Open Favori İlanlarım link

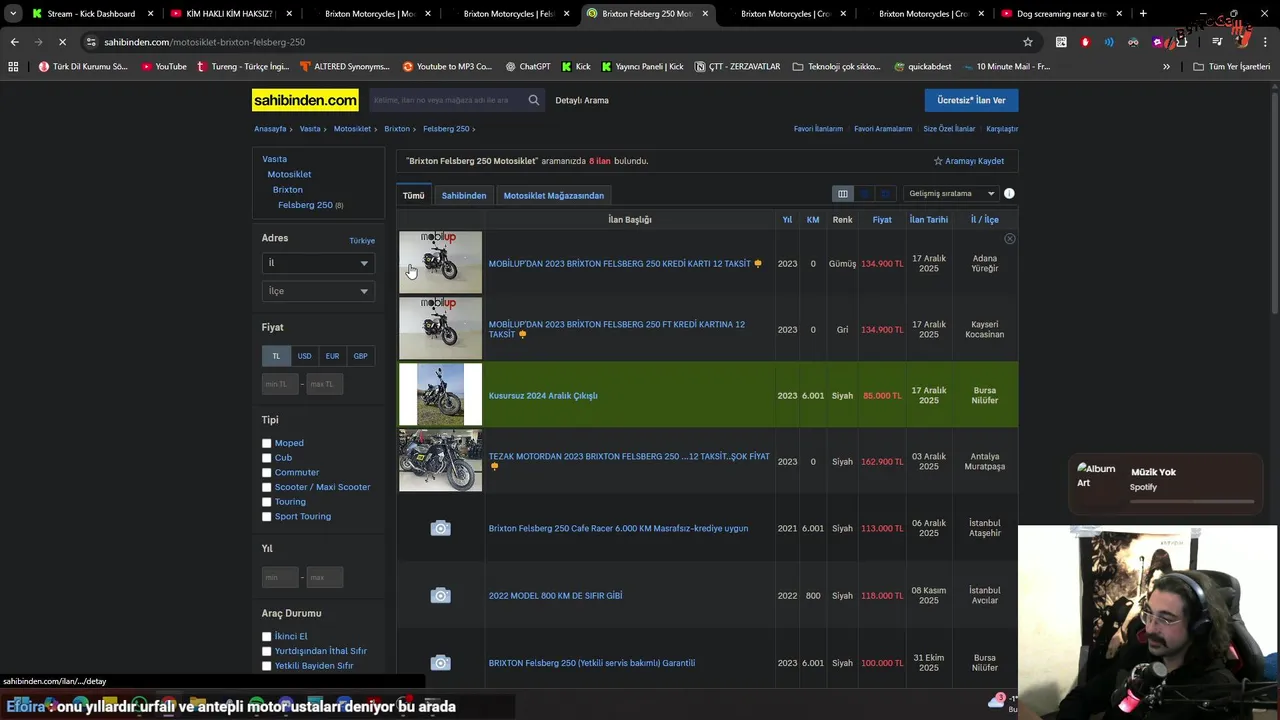point(818,129)
